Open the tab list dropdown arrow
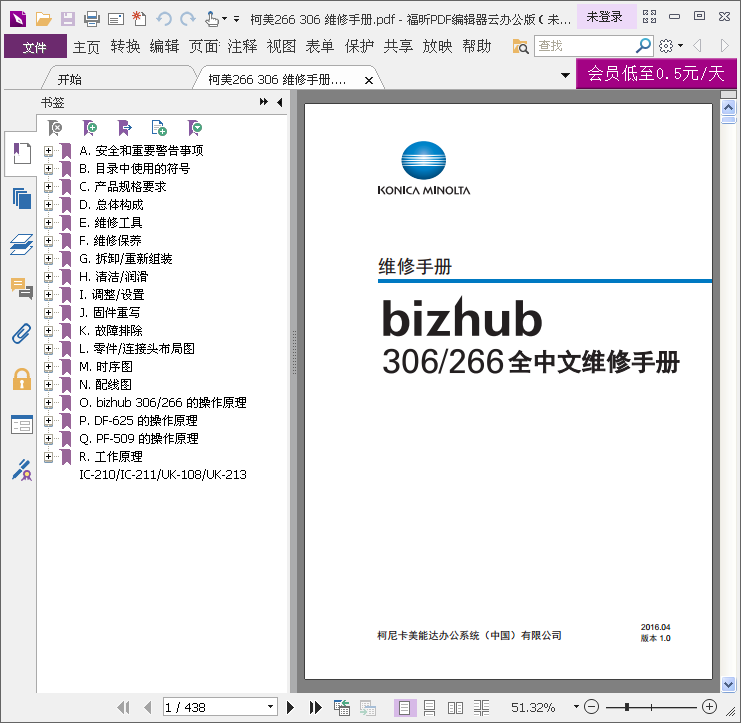Image resolution: width=741 pixels, height=723 pixels. click(x=565, y=75)
